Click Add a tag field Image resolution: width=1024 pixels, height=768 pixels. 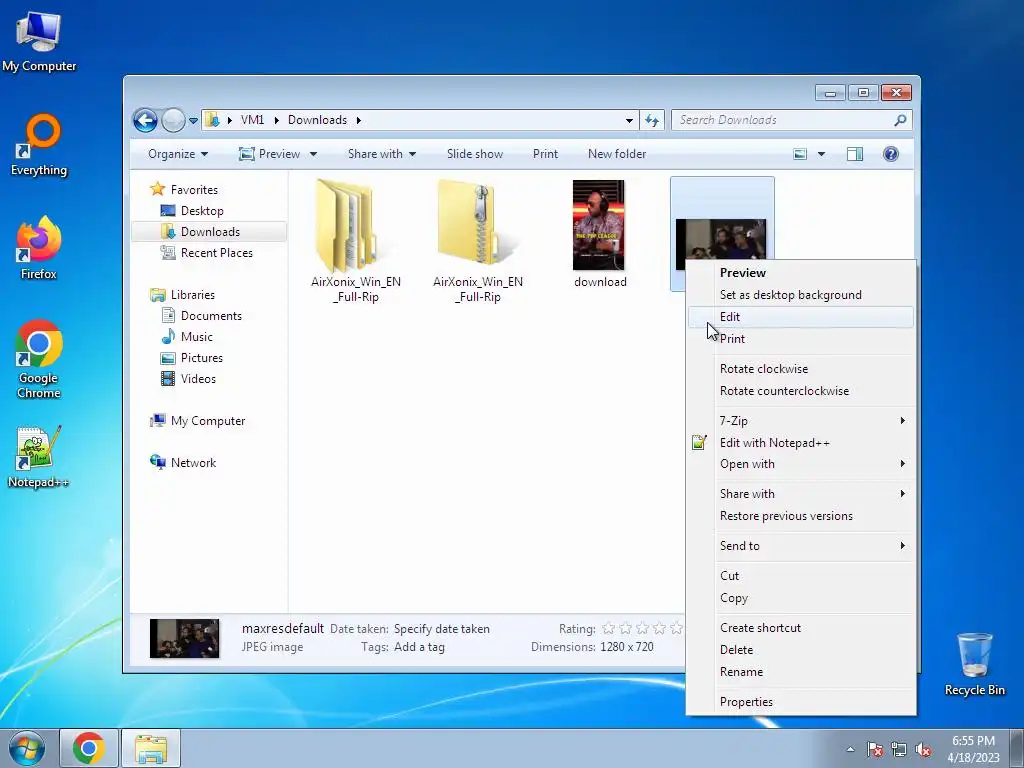tap(419, 647)
